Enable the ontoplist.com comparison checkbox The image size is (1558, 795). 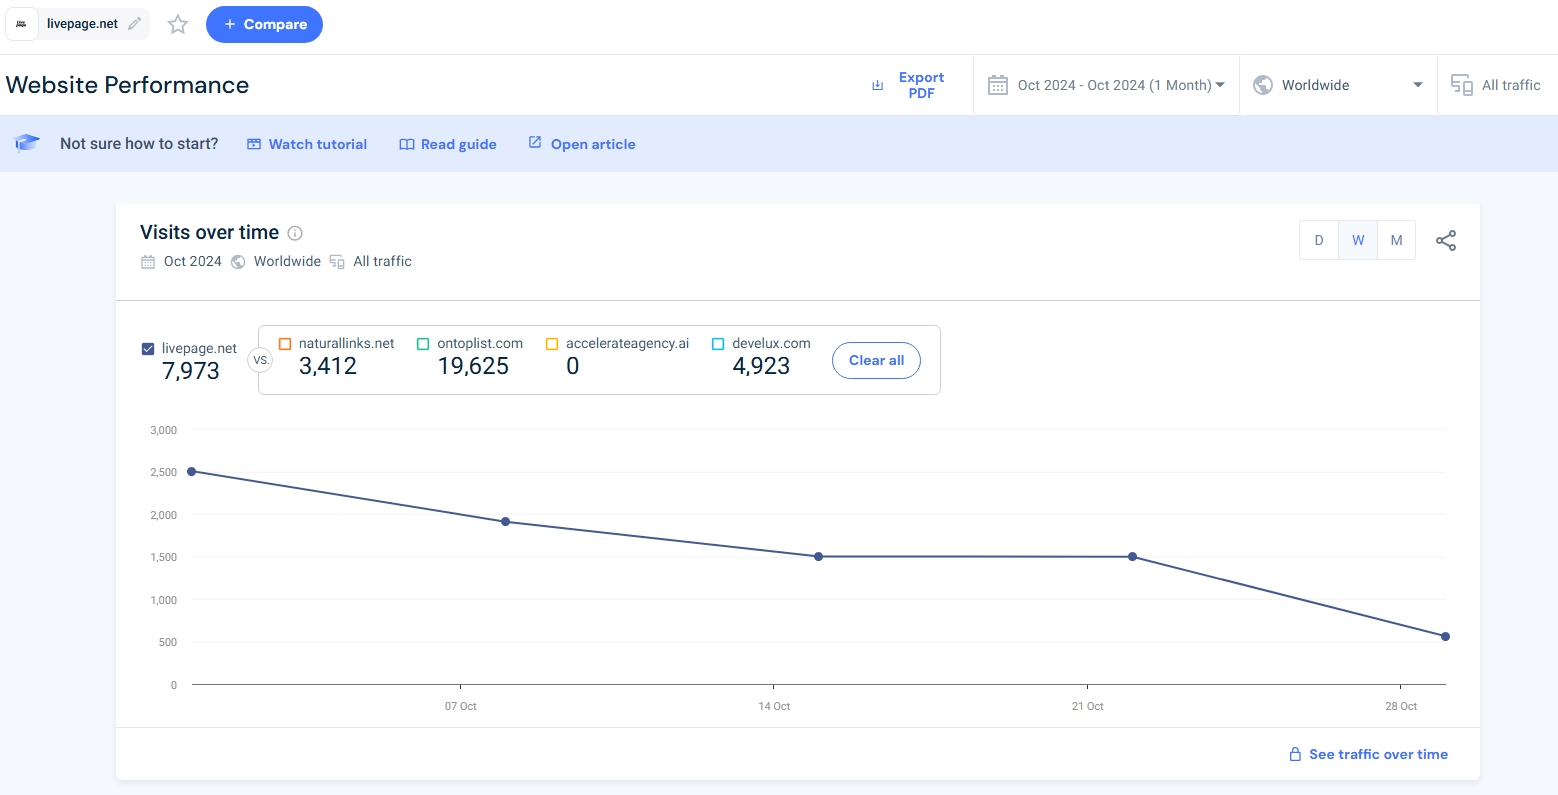pos(423,344)
